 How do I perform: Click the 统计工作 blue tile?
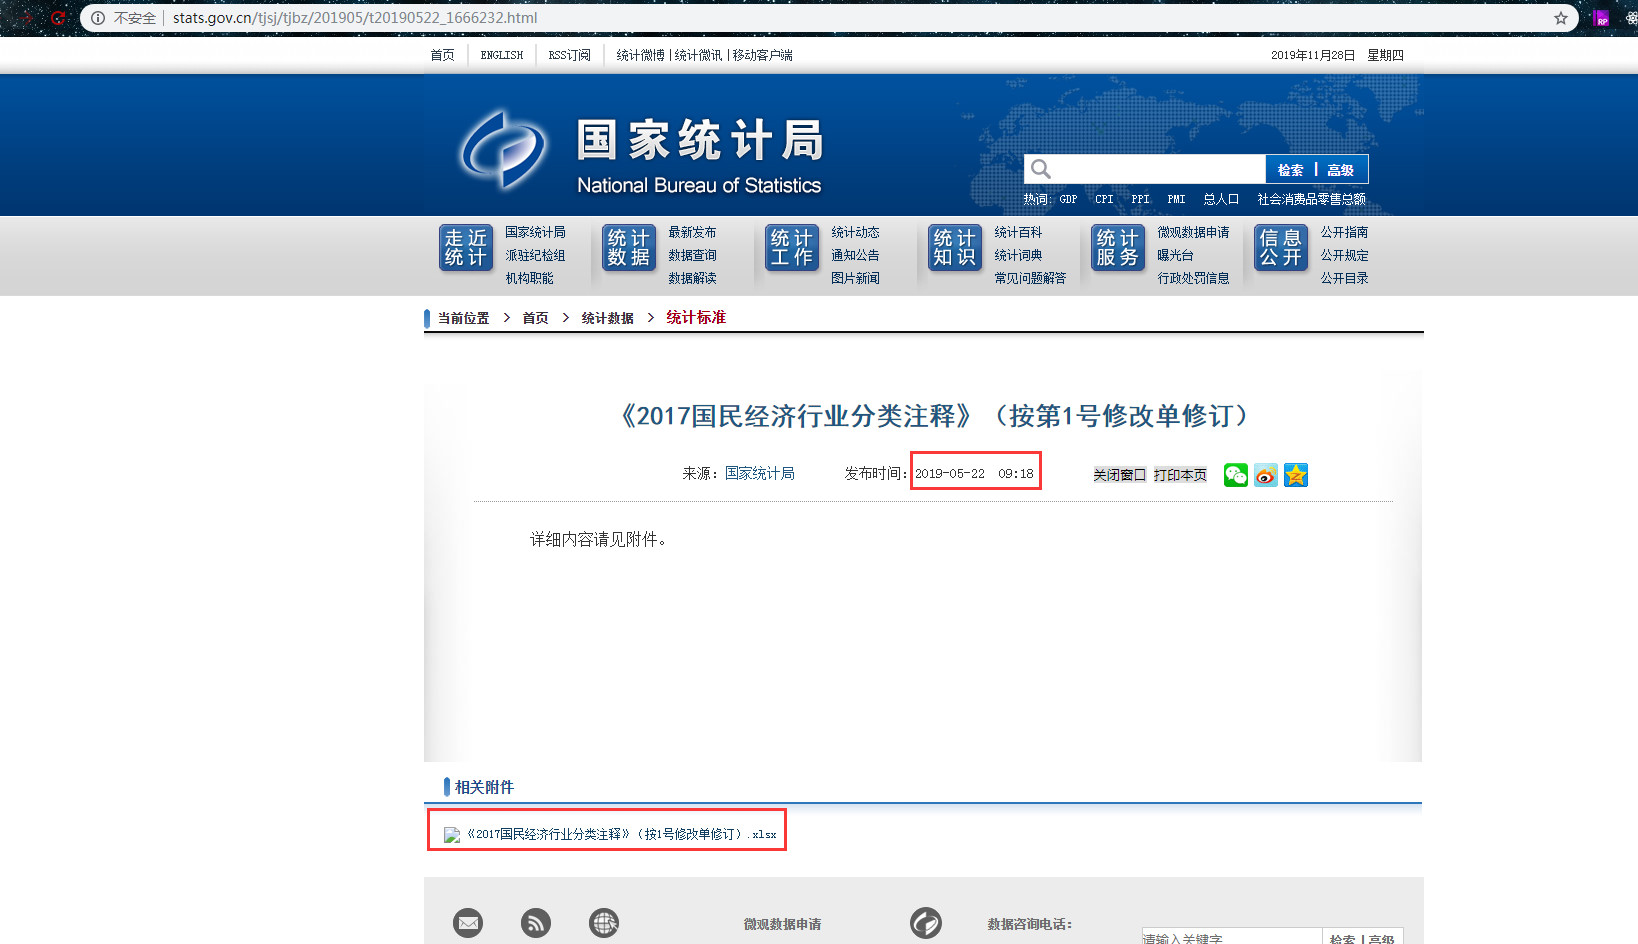click(x=792, y=248)
